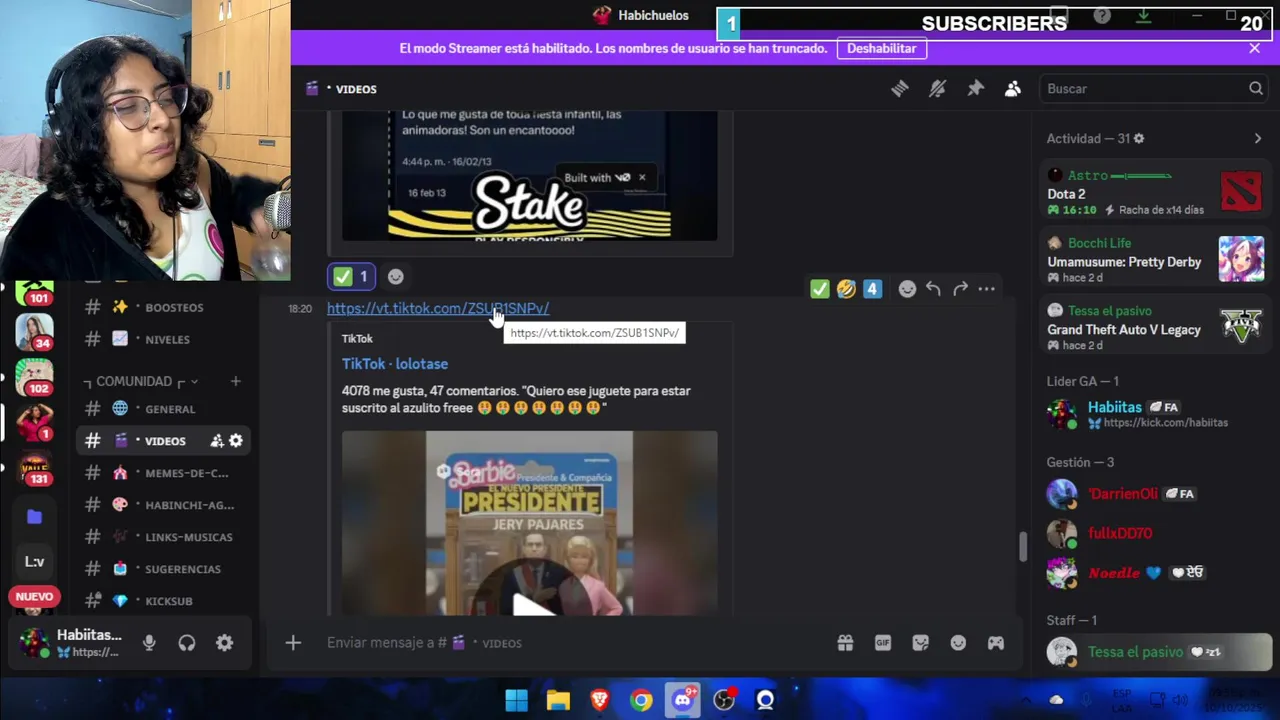Click the number 4 quick reaction

click(x=872, y=289)
